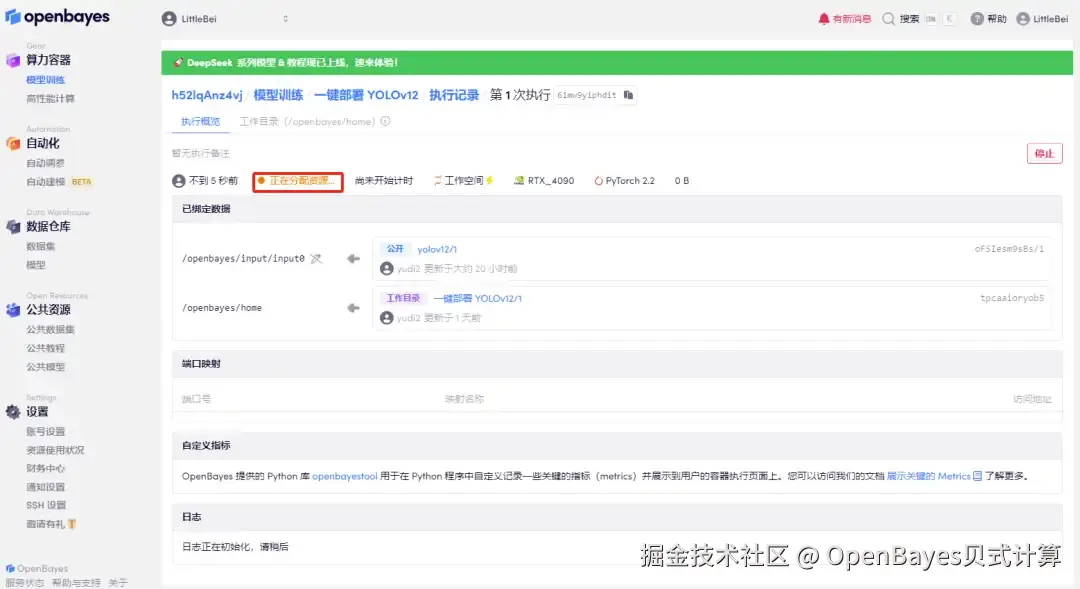Open the yolov12/1 dataset link

[x=437, y=249]
